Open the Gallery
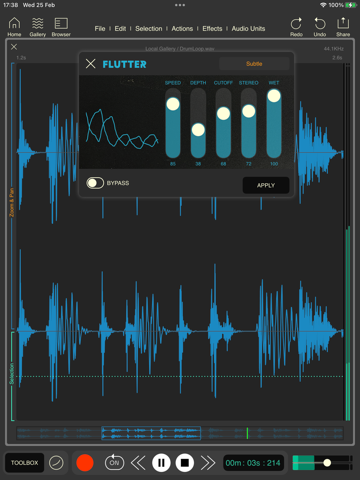 coord(38,27)
